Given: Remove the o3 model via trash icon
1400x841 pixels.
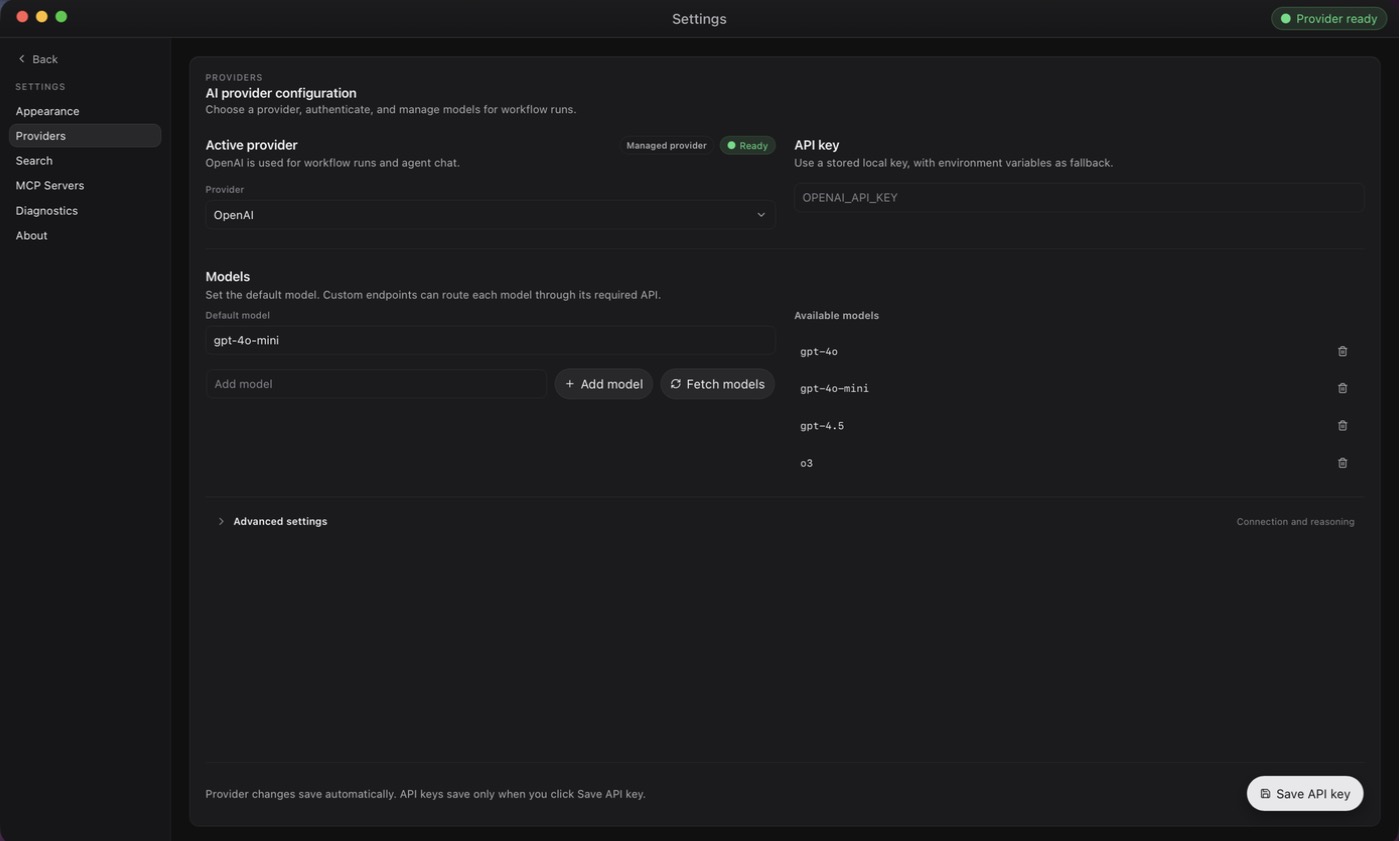Looking at the screenshot, I should point(1342,463).
